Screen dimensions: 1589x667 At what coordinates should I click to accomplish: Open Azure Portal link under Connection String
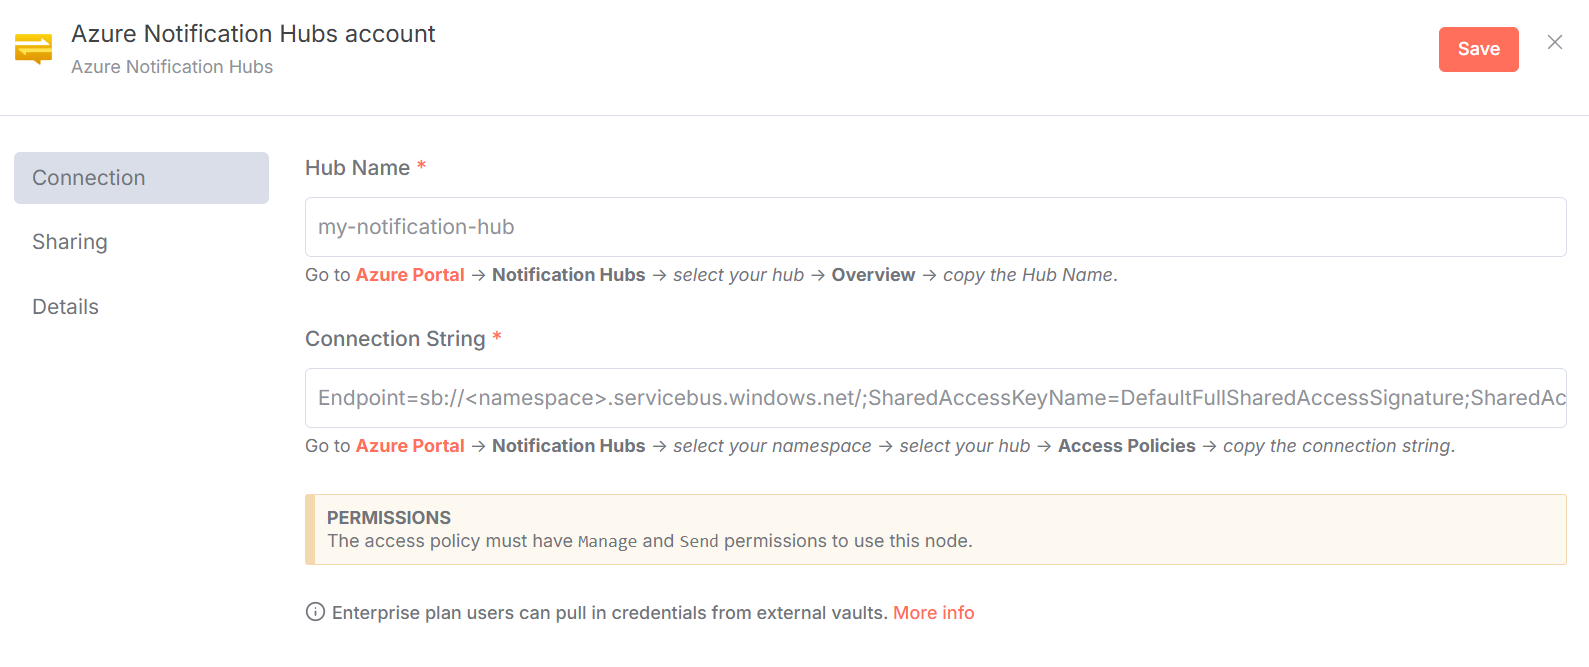(x=410, y=446)
